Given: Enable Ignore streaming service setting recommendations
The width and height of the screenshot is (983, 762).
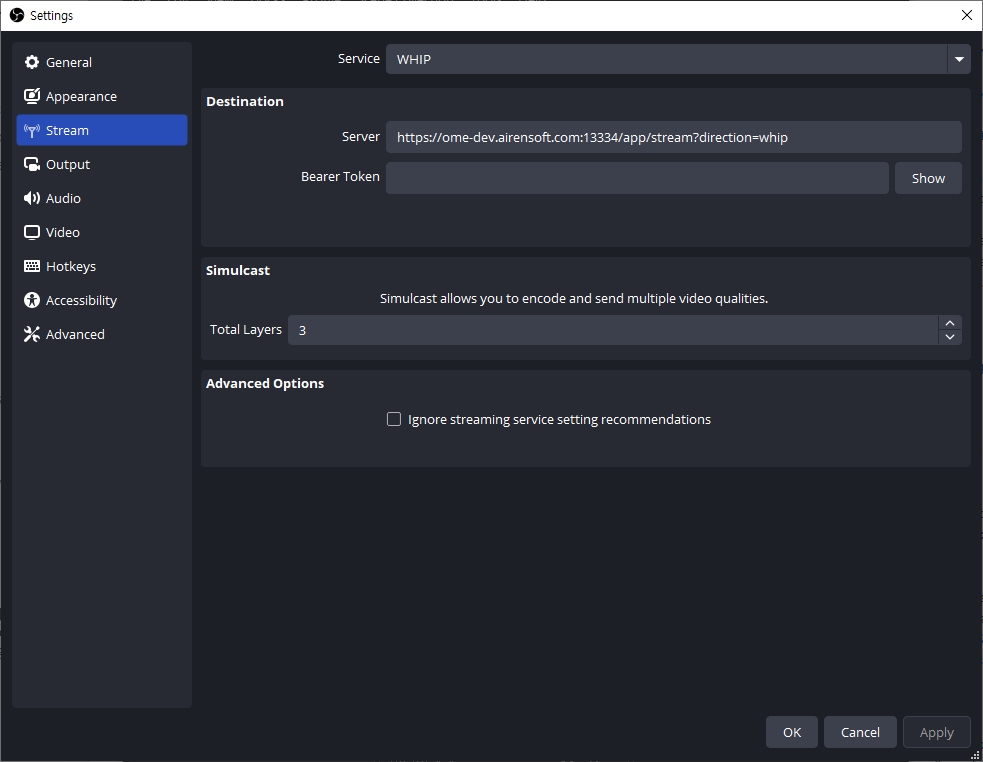Looking at the screenshot, I should coord(394,419).
